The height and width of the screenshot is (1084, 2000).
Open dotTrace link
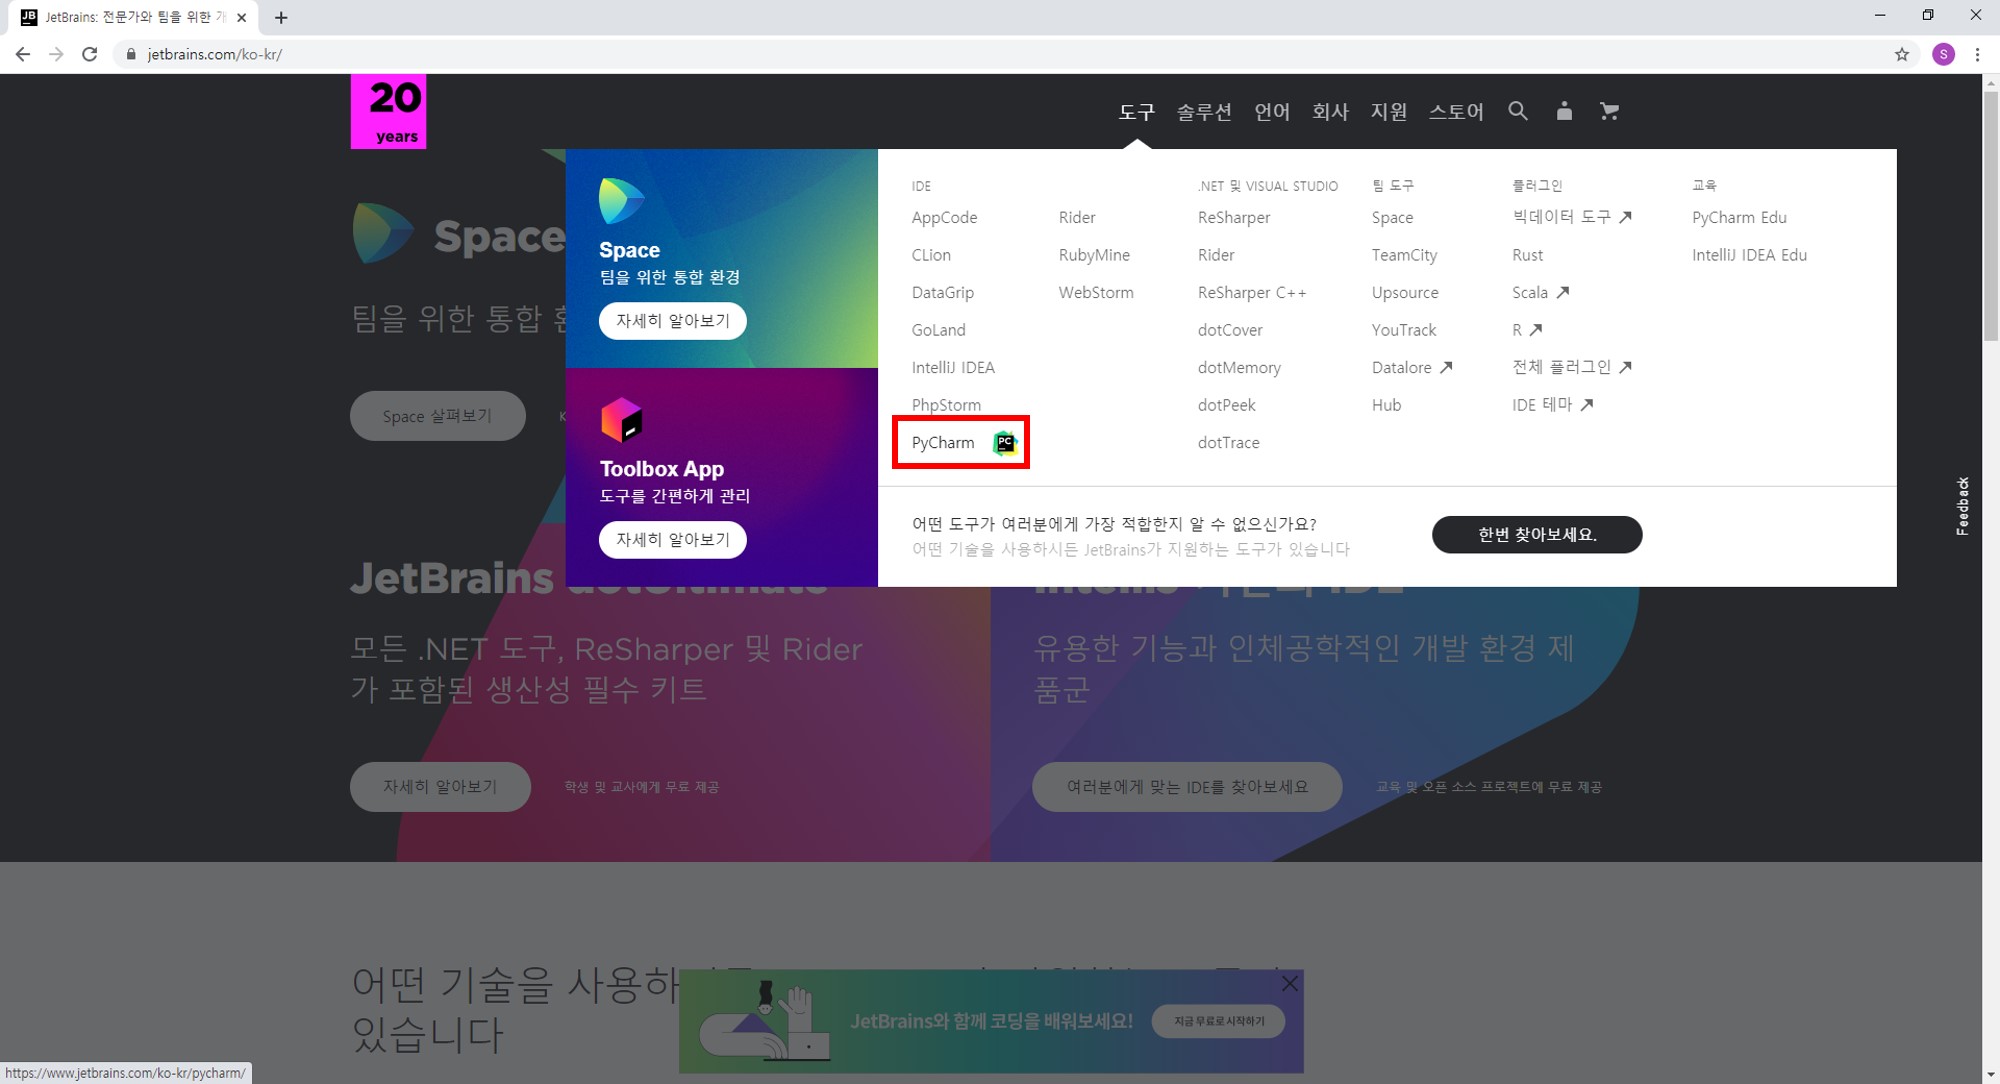tap(1228, 442)
